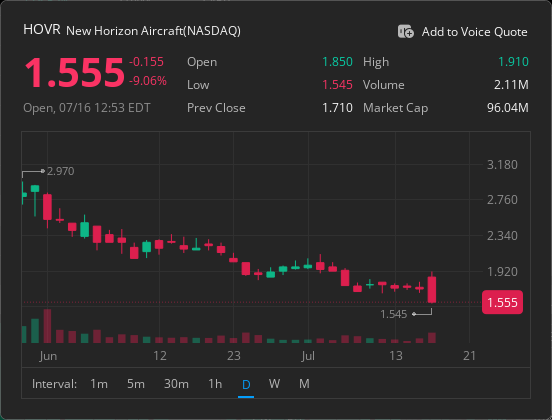Switch to the 30m interval
This screenshot has height=420, width=552.
[x=176, y=383]
